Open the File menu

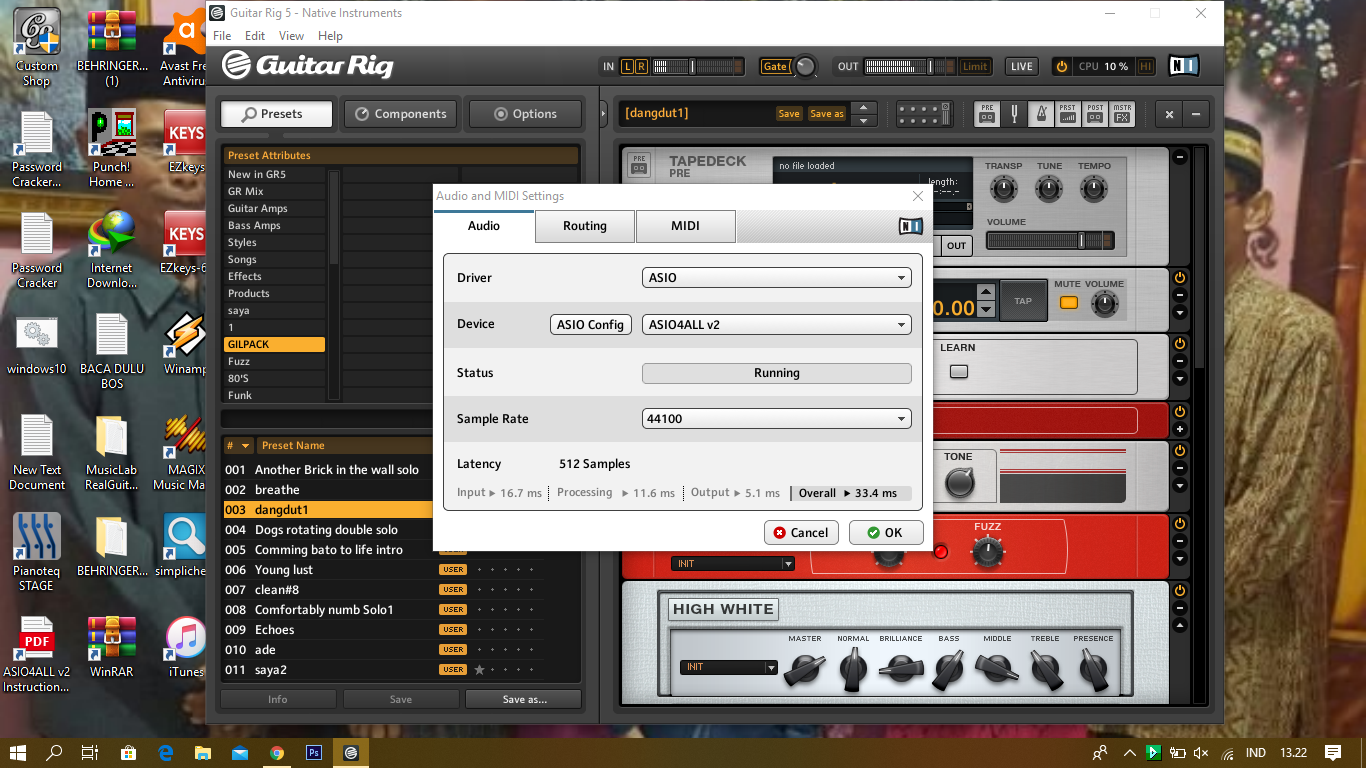pos(222,36)
